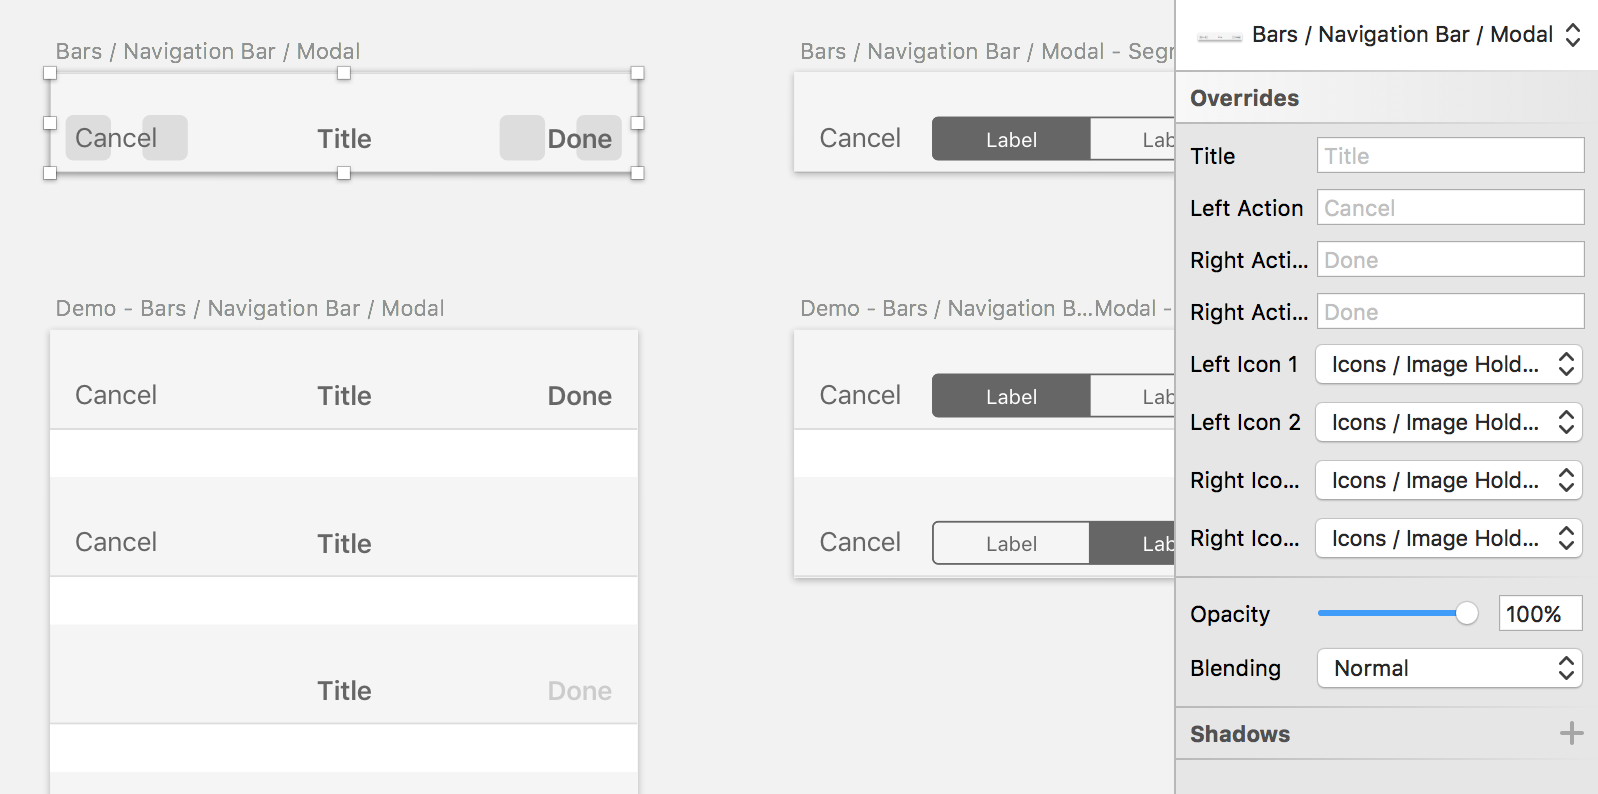Image resolution: width=1598 pixels, height=794 pixels.
Task: Click the dark Label segment in top segmented bar
Action: click(1011, 139)
